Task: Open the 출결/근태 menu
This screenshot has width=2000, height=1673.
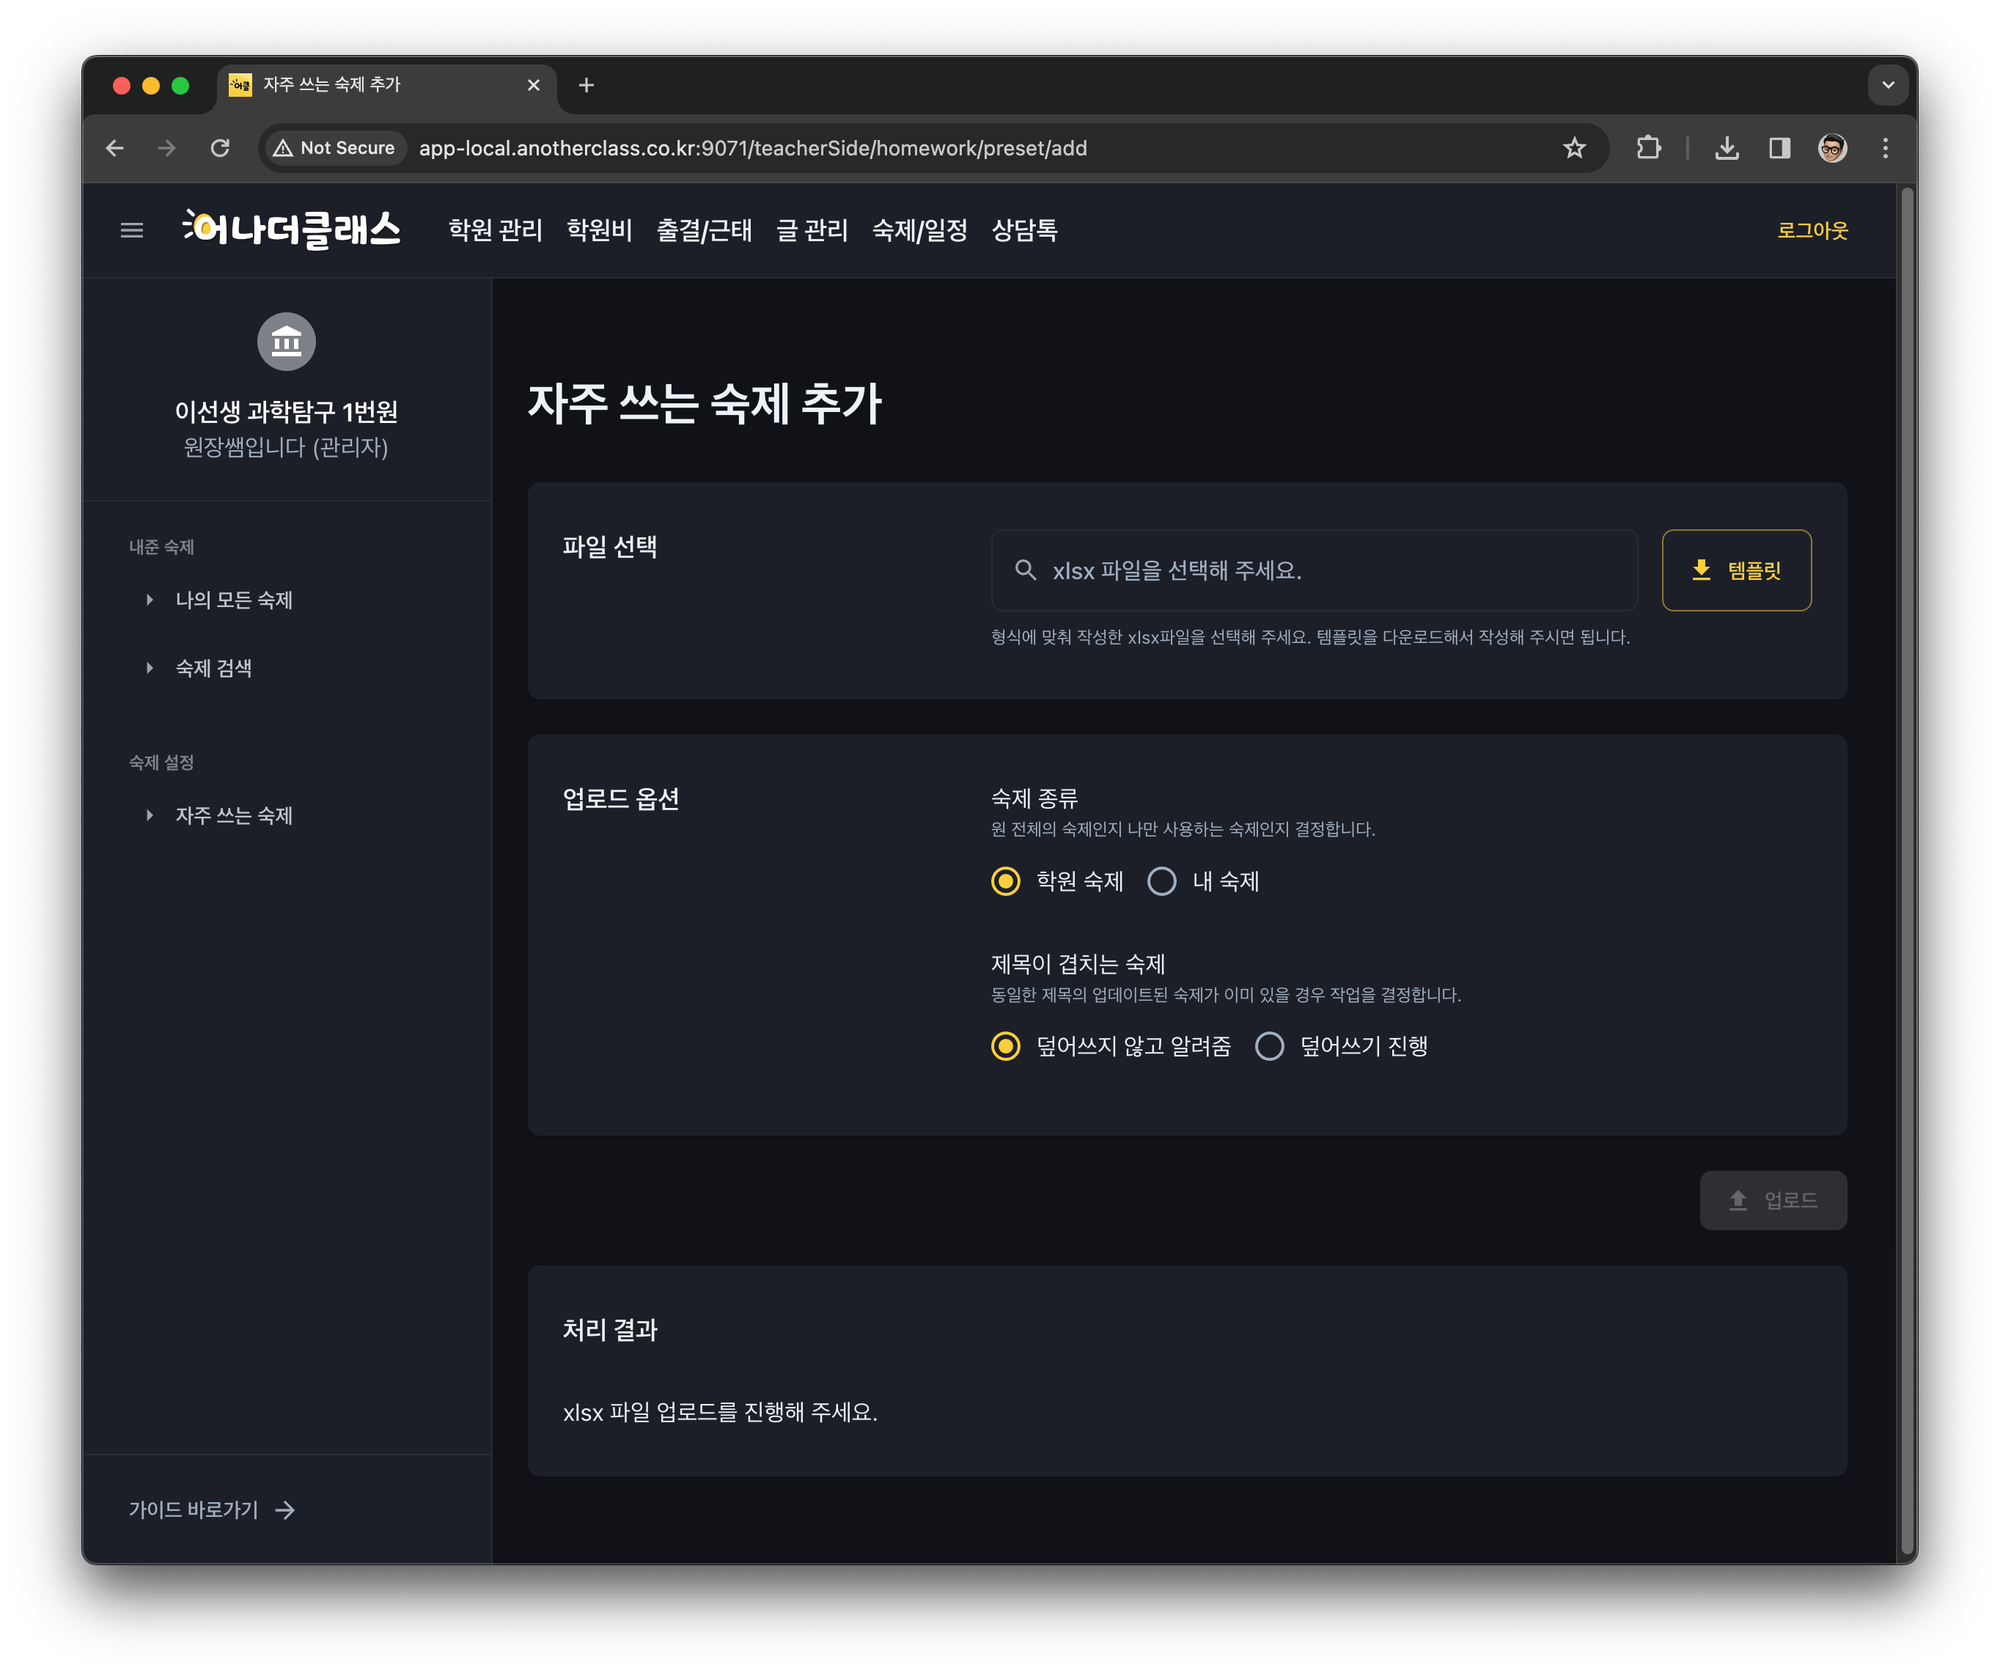Action: 704,231
